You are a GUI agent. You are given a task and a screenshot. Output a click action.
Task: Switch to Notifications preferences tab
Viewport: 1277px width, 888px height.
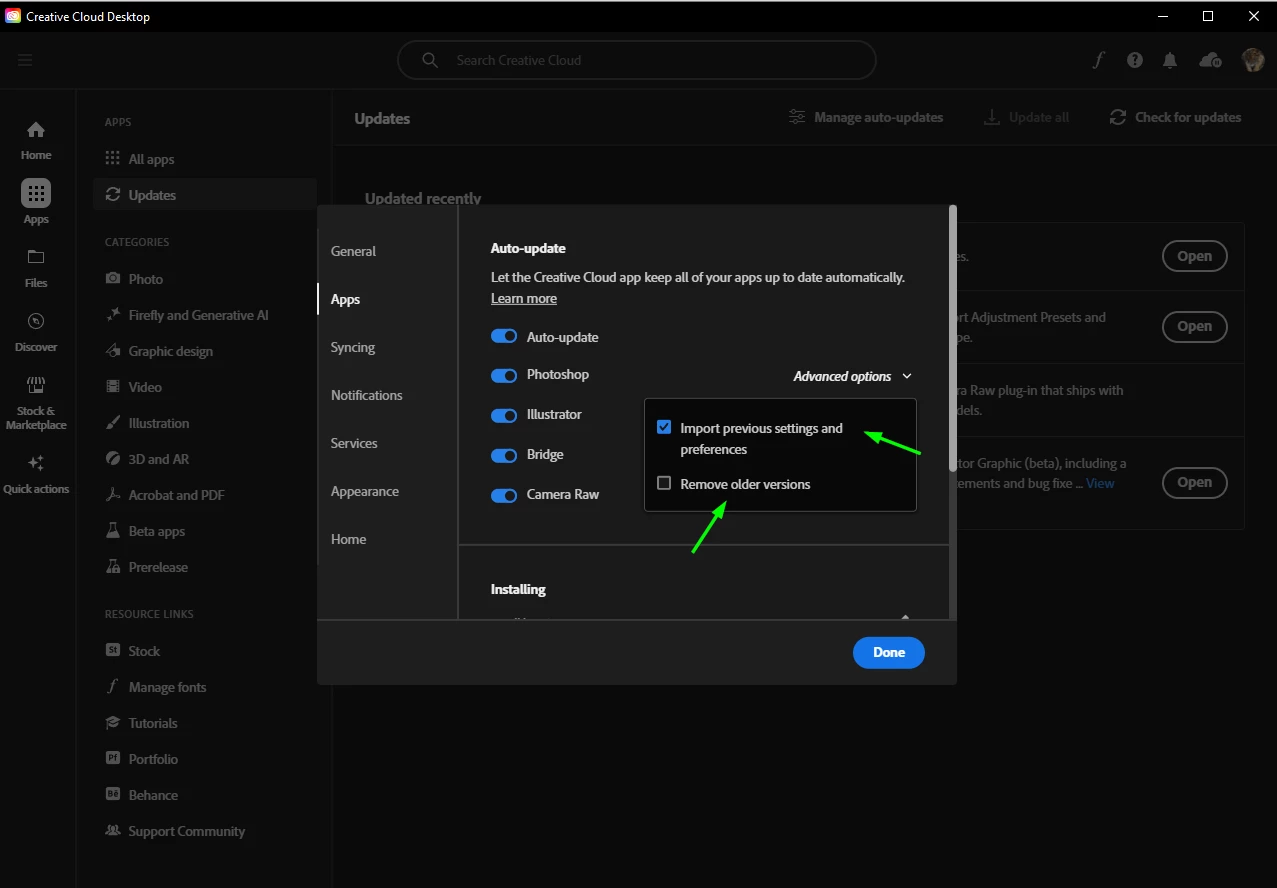click(367, 395)
